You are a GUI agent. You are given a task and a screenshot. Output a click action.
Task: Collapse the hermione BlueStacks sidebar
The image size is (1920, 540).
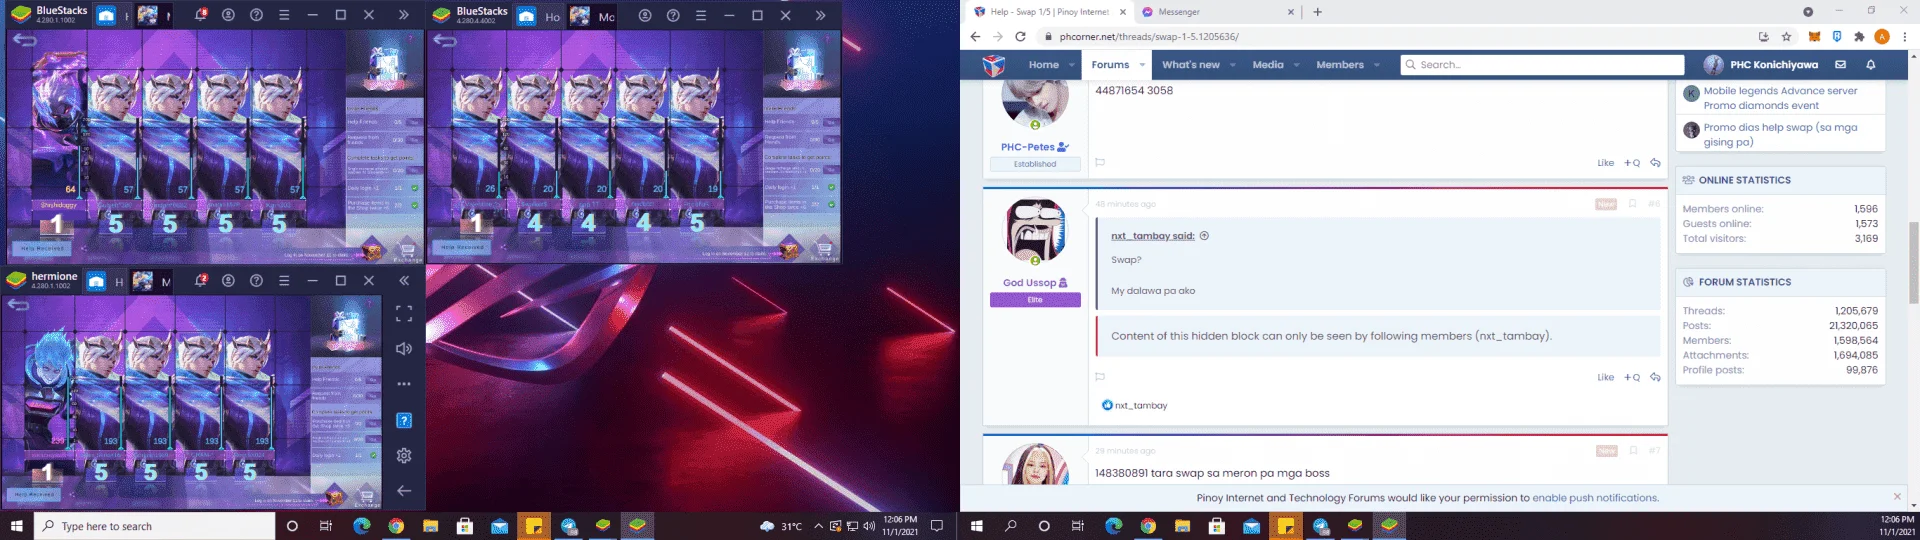pyautogui.click(x=404, y=281)
